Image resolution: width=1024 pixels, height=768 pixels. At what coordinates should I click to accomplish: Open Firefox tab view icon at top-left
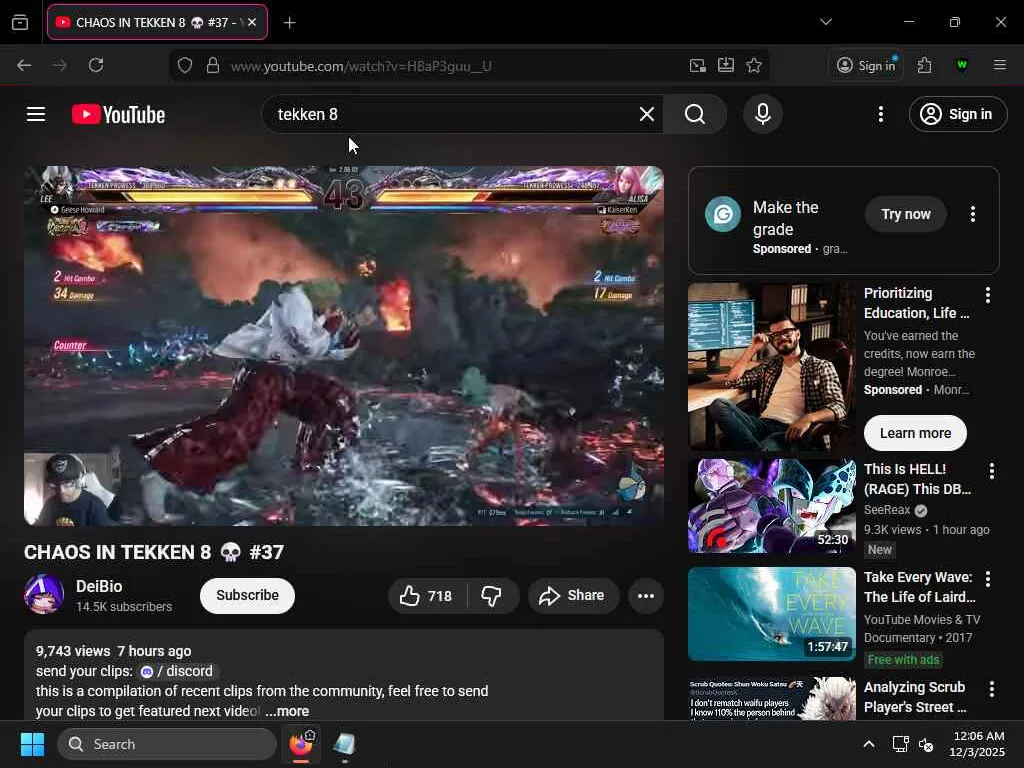click(20, 22)
